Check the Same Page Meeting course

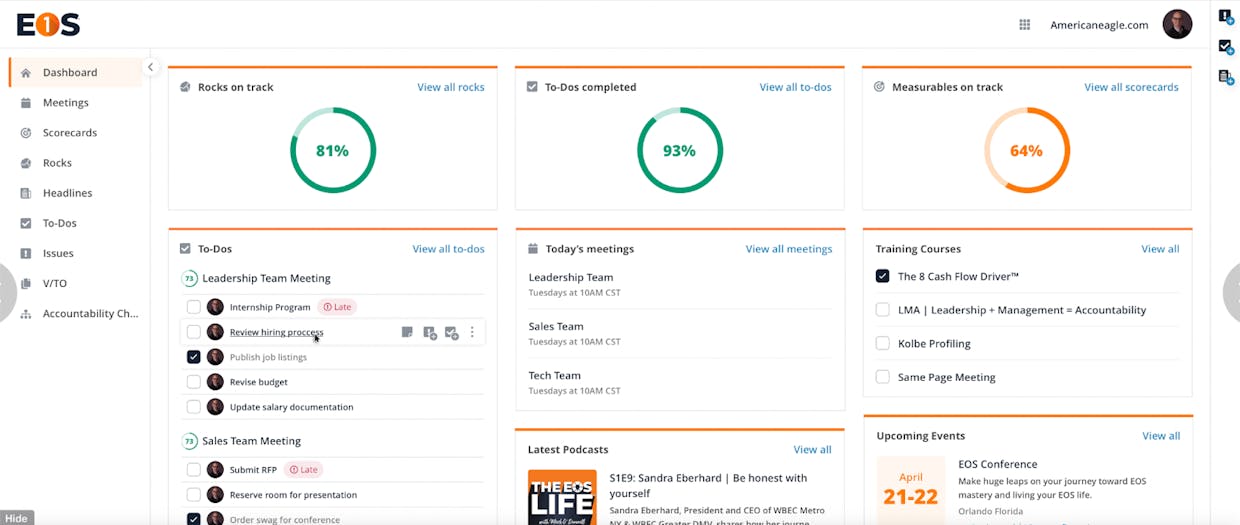883,377
